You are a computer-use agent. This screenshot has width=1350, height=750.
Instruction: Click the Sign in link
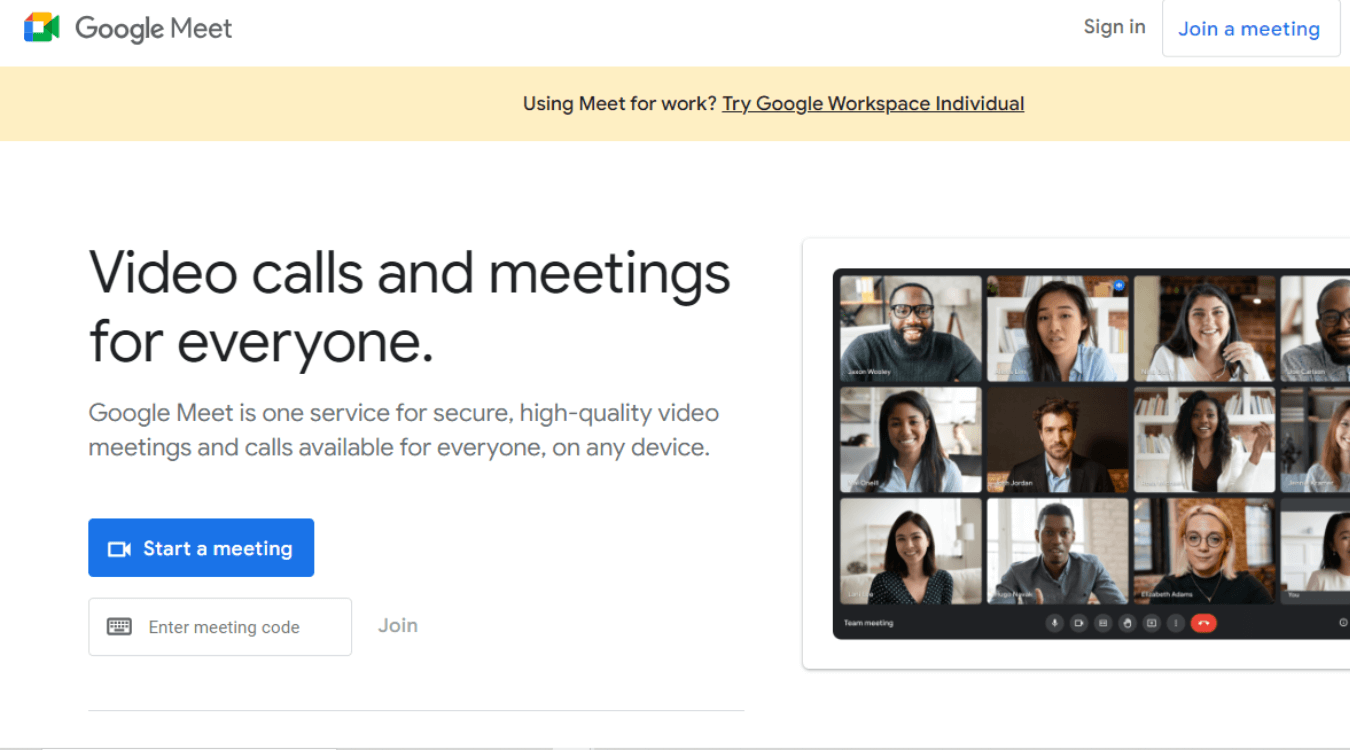[x=1114, y=27]
